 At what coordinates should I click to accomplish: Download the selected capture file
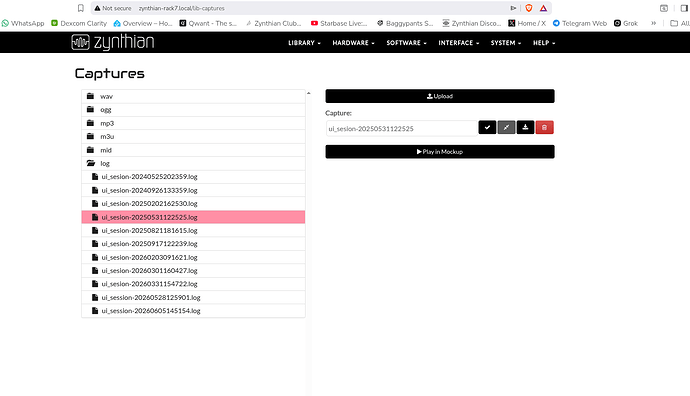click(525, 128)
